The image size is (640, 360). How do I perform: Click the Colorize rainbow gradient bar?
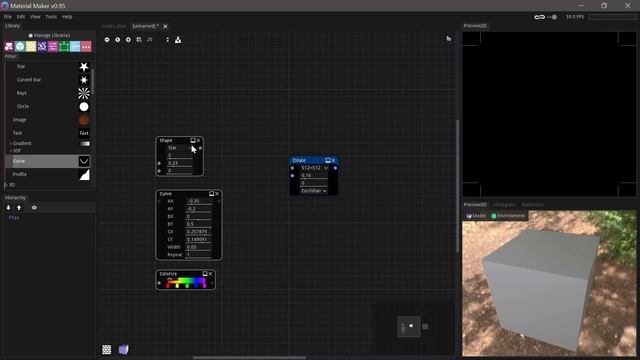(x=186, y=282)
